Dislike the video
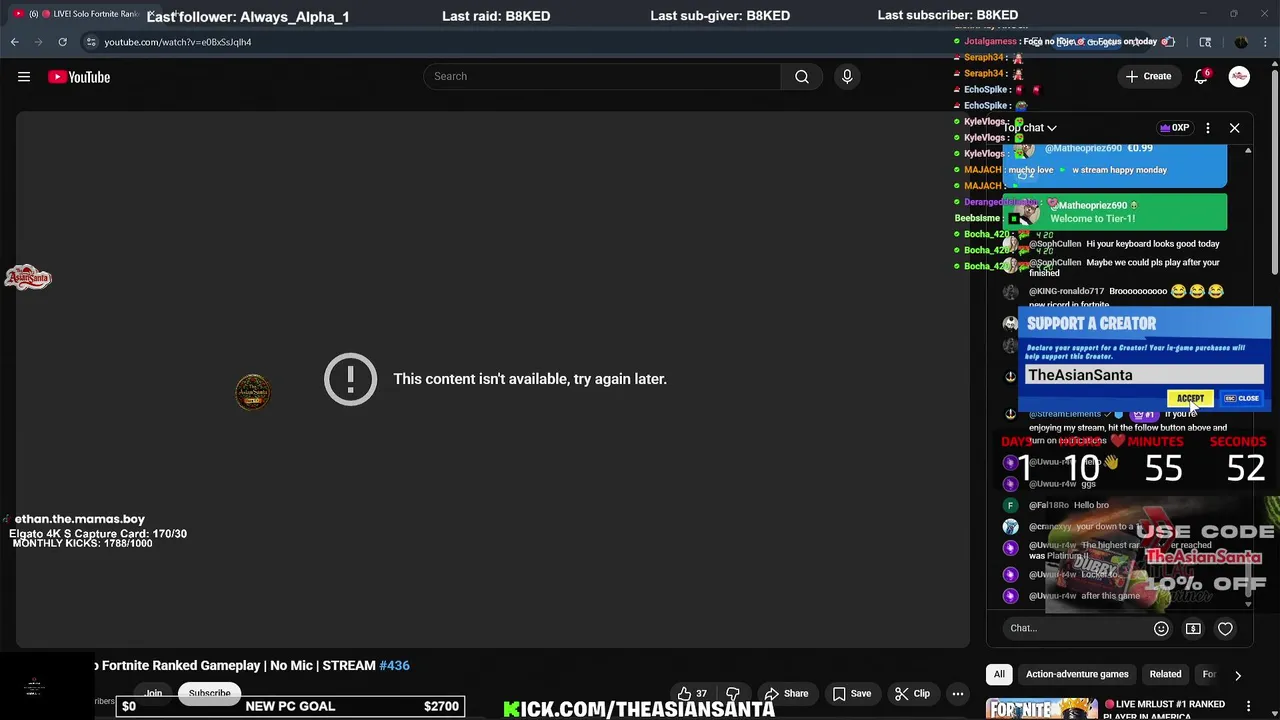 click(x=733, y=693)
